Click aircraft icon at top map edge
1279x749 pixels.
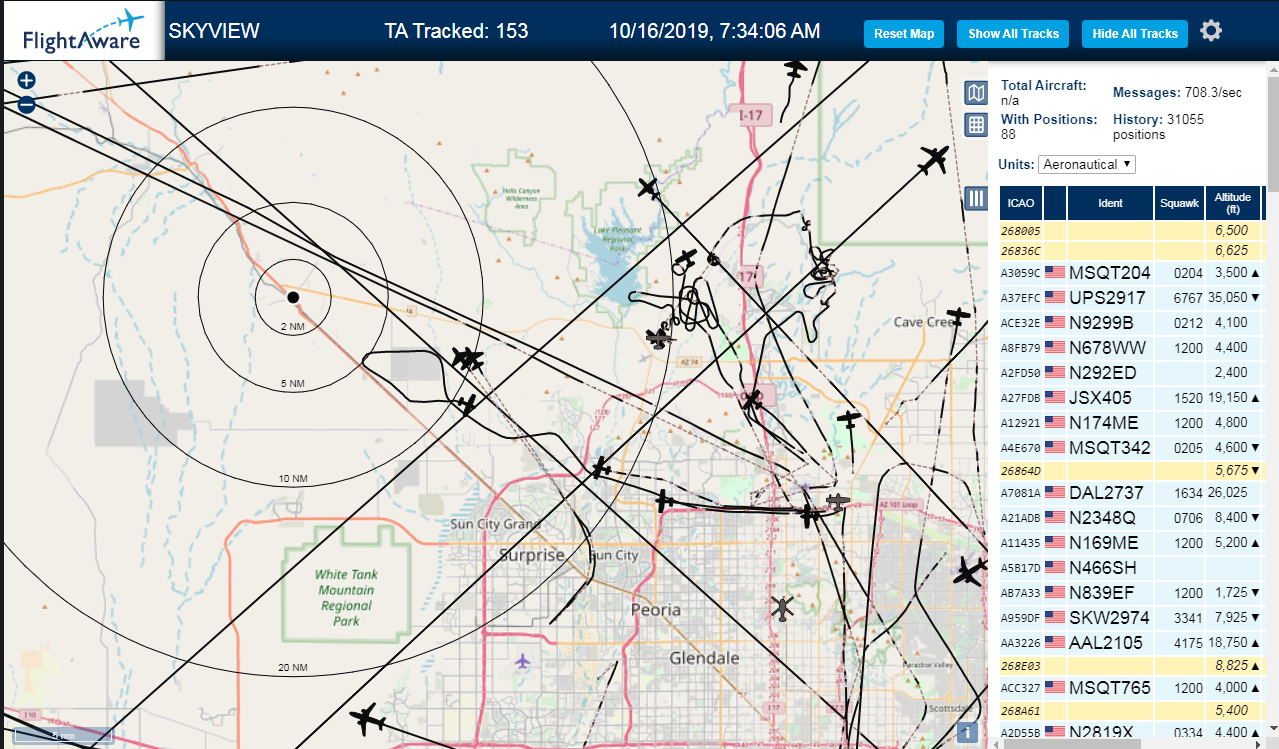pos(795,69)
